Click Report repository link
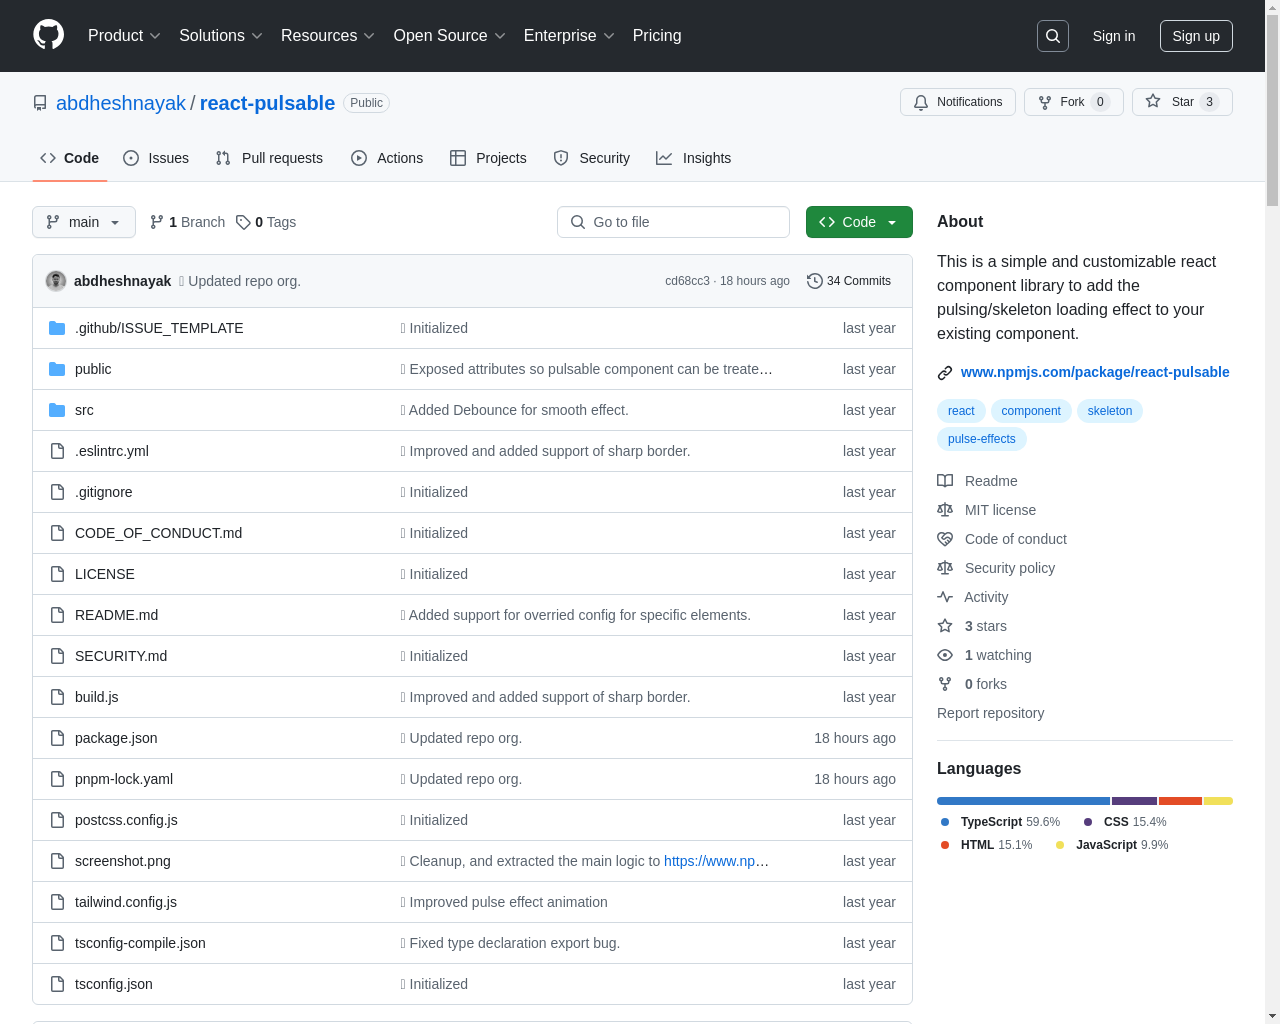1280x1024 pixels. [x=990, y=713]
